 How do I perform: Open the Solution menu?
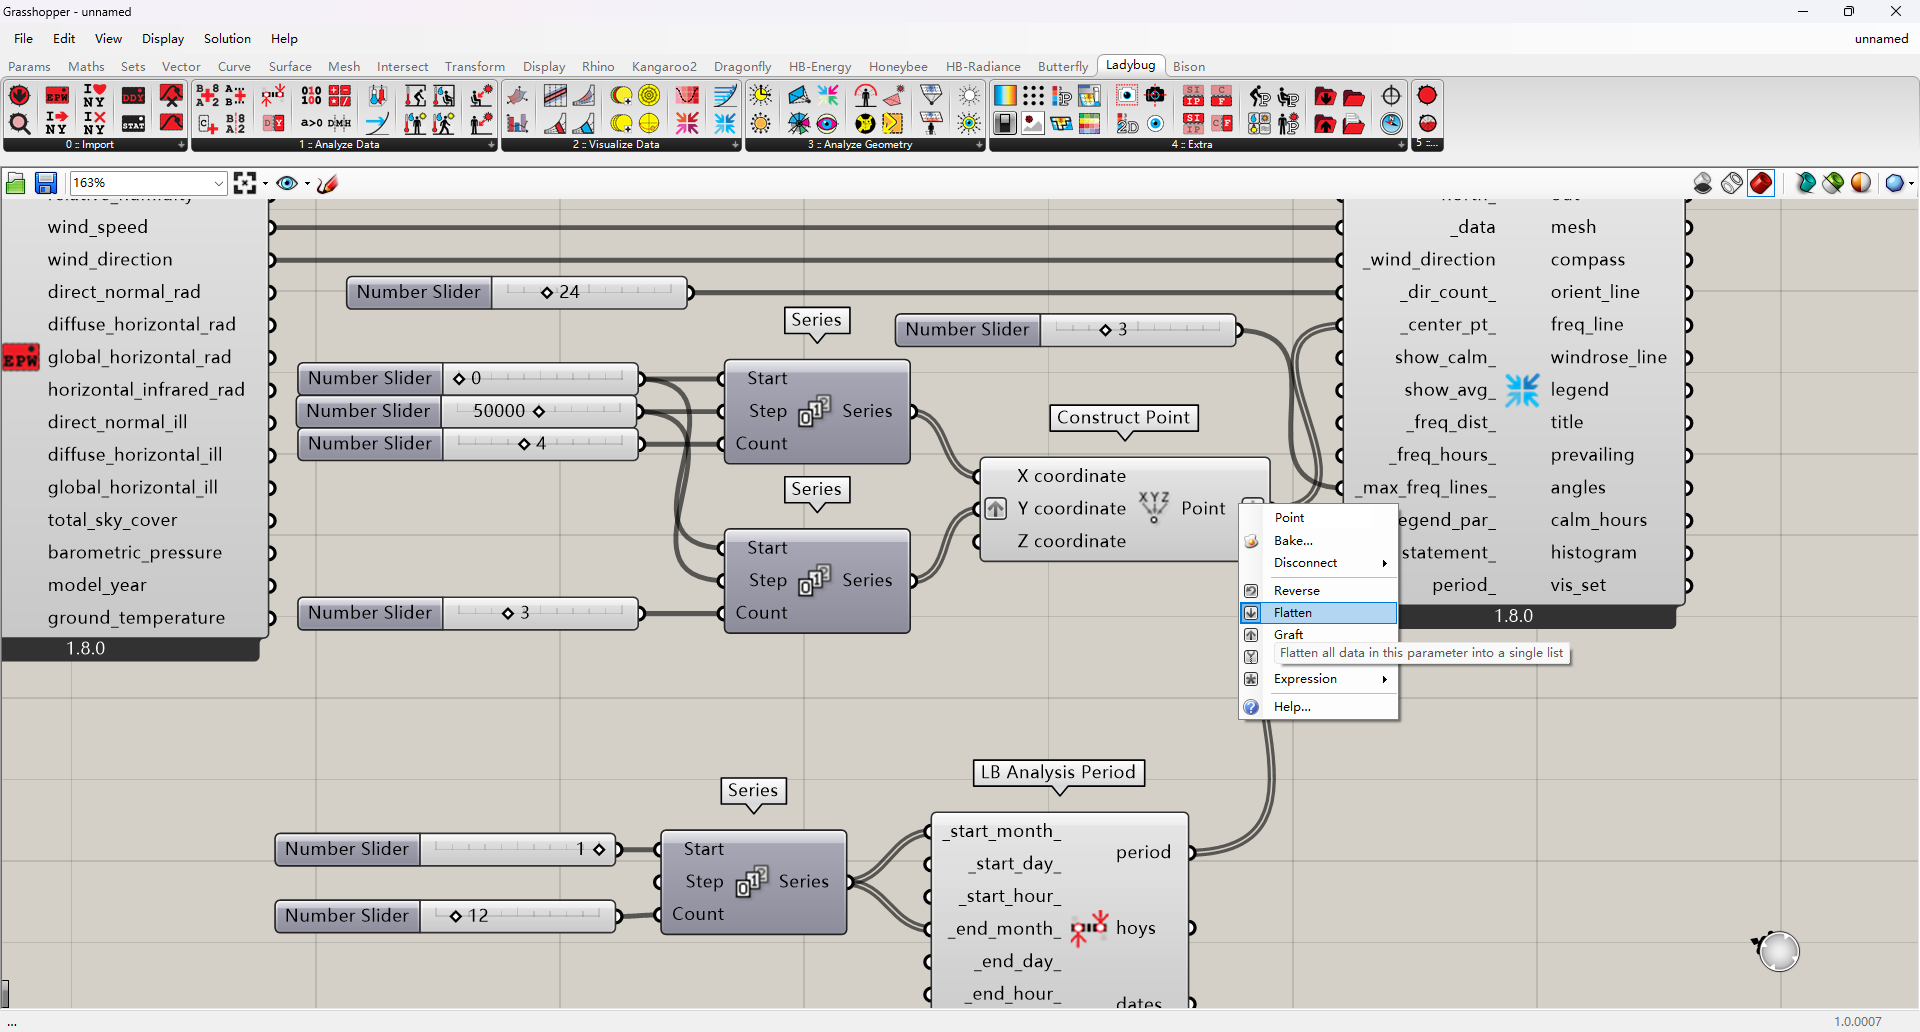pyautogui.click(x=227, y=38)
